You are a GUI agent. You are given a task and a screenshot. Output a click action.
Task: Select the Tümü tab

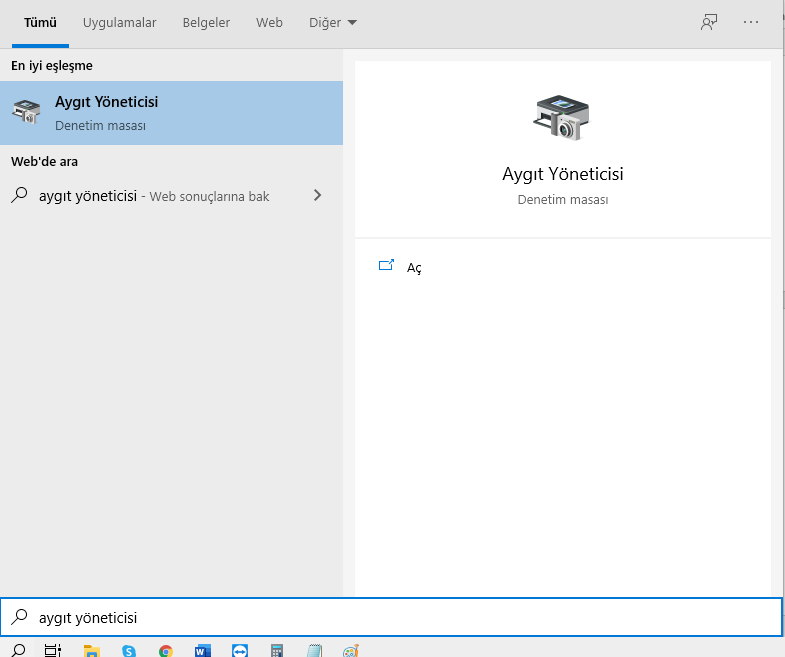coord(40,22)
